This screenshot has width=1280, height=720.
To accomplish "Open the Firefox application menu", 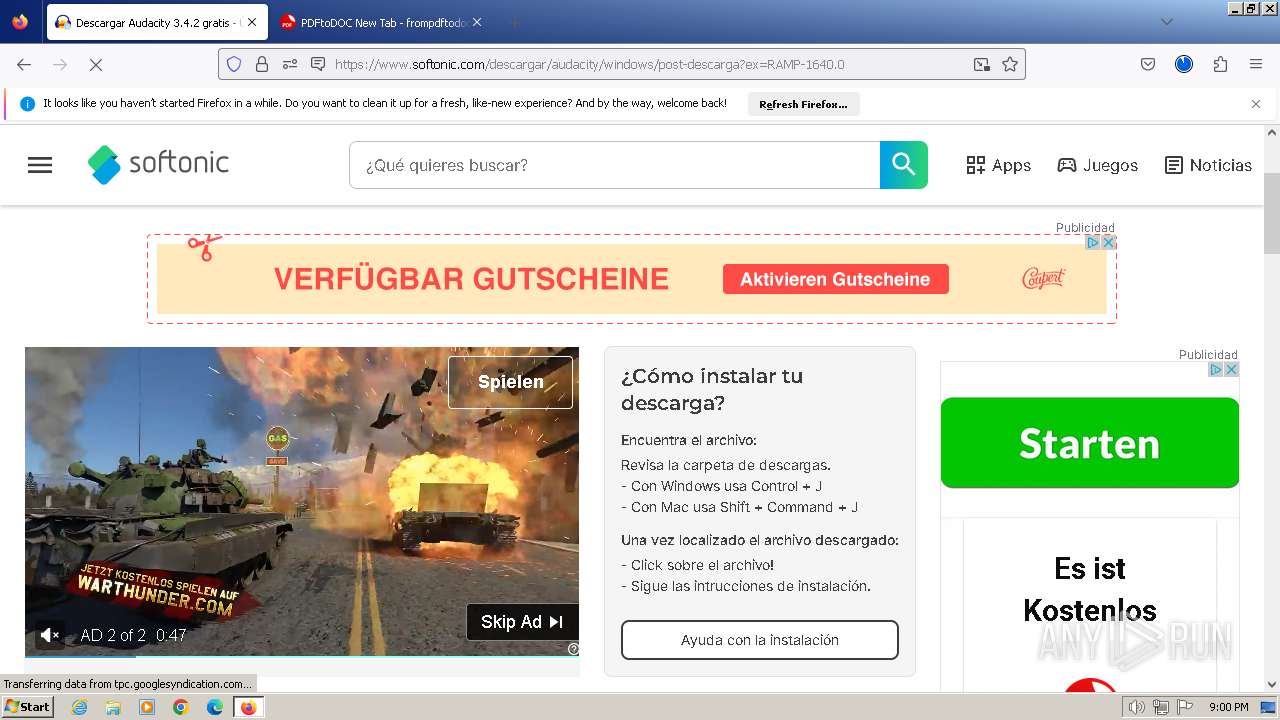I will (x=1256, y=64).
